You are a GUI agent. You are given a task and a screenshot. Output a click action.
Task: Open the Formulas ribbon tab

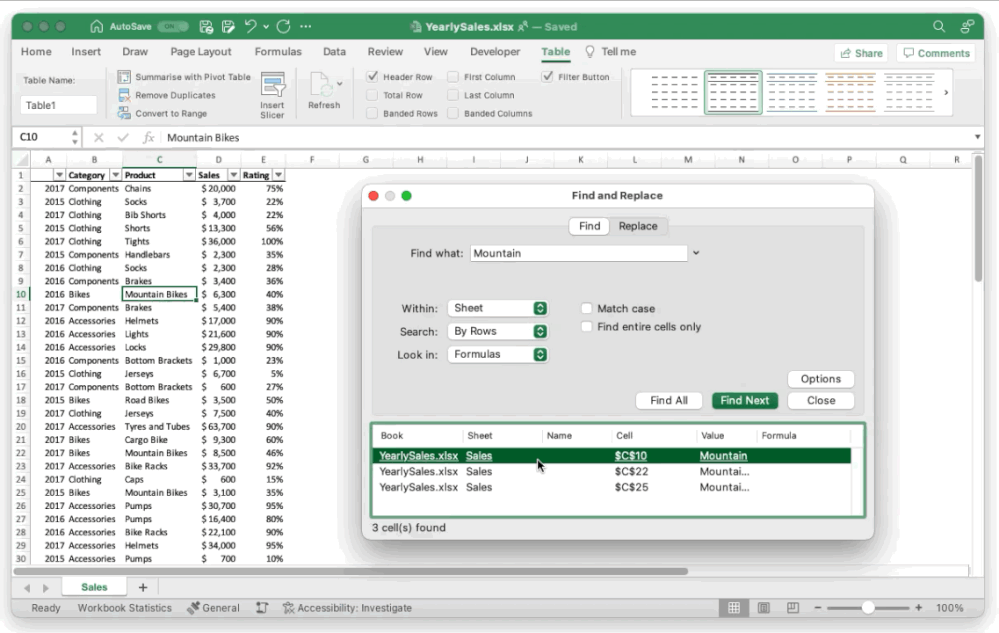tap(278, 52)
